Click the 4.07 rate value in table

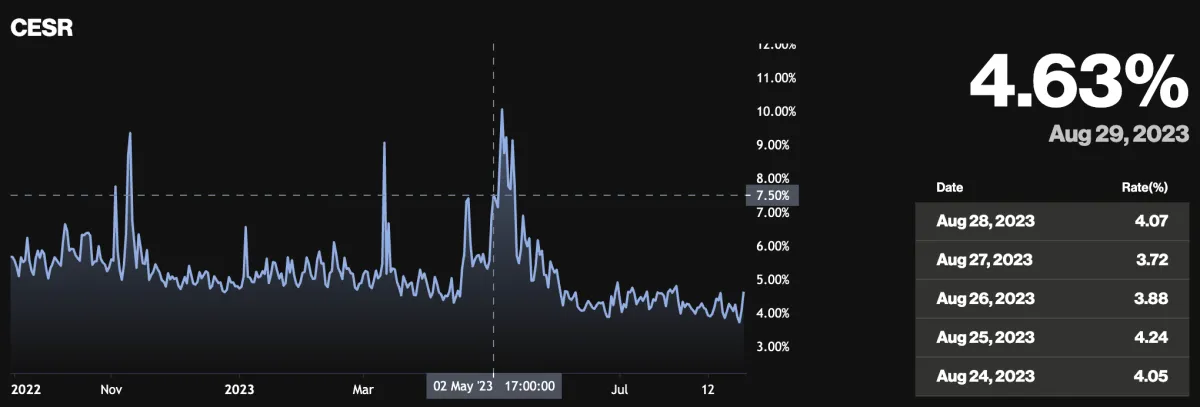coord(1152,221)
